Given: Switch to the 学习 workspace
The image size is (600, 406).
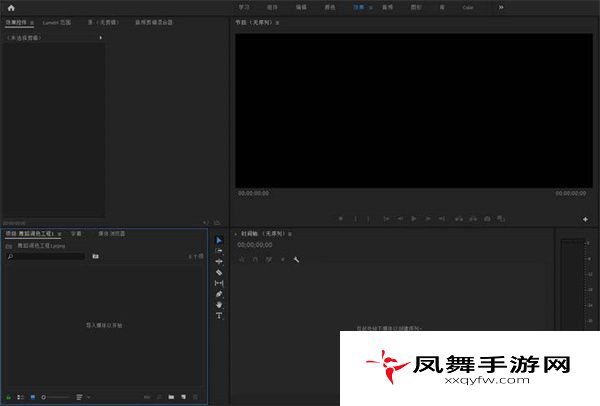Looking at the screenshot, I should [x=244, y=7].
